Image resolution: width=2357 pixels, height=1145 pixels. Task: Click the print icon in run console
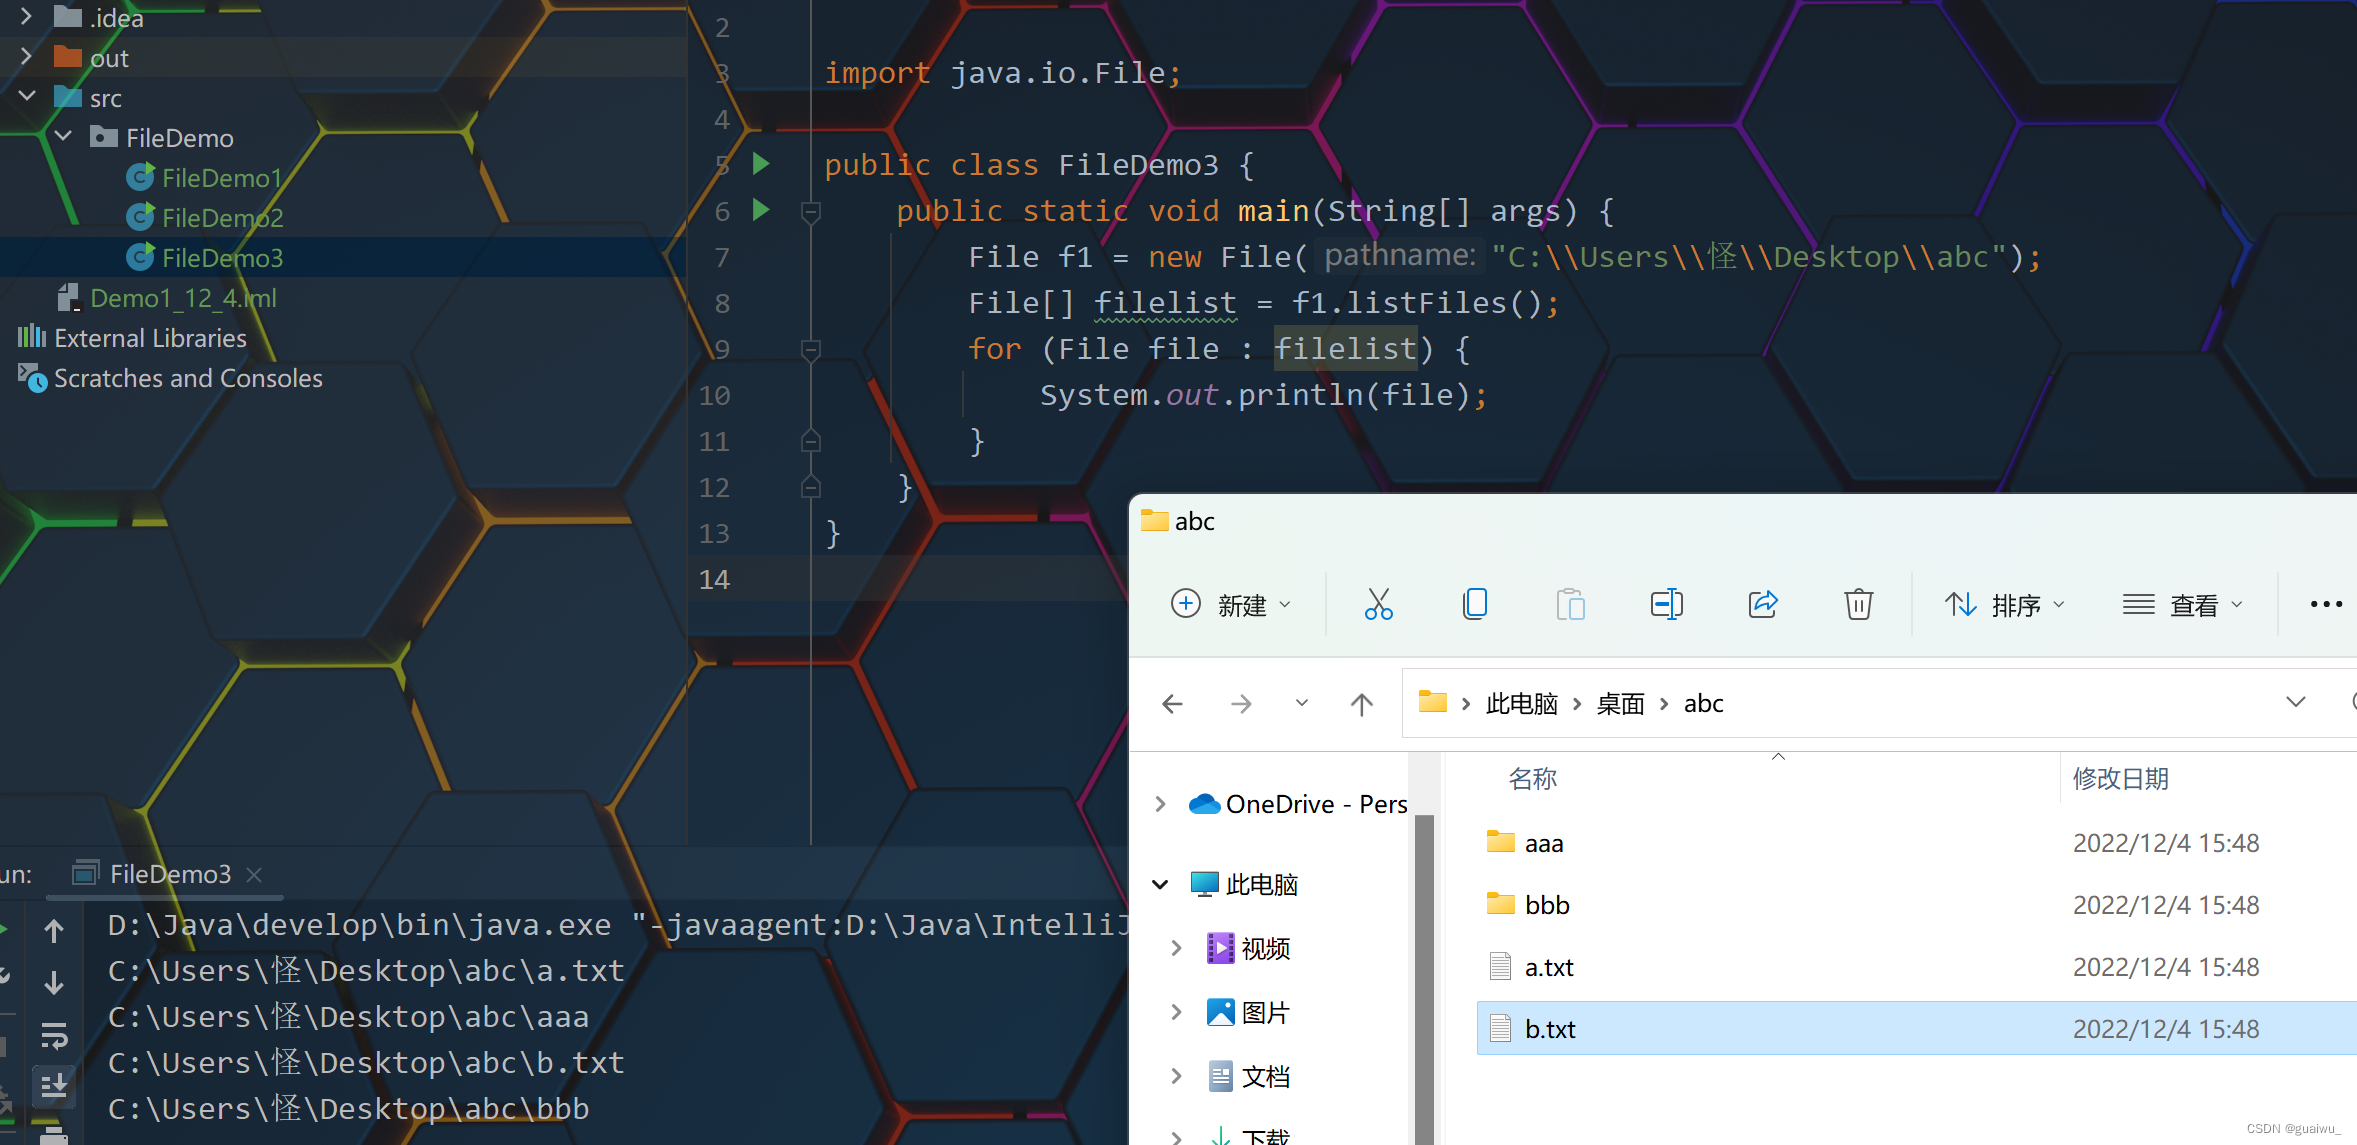(54, 1135)
